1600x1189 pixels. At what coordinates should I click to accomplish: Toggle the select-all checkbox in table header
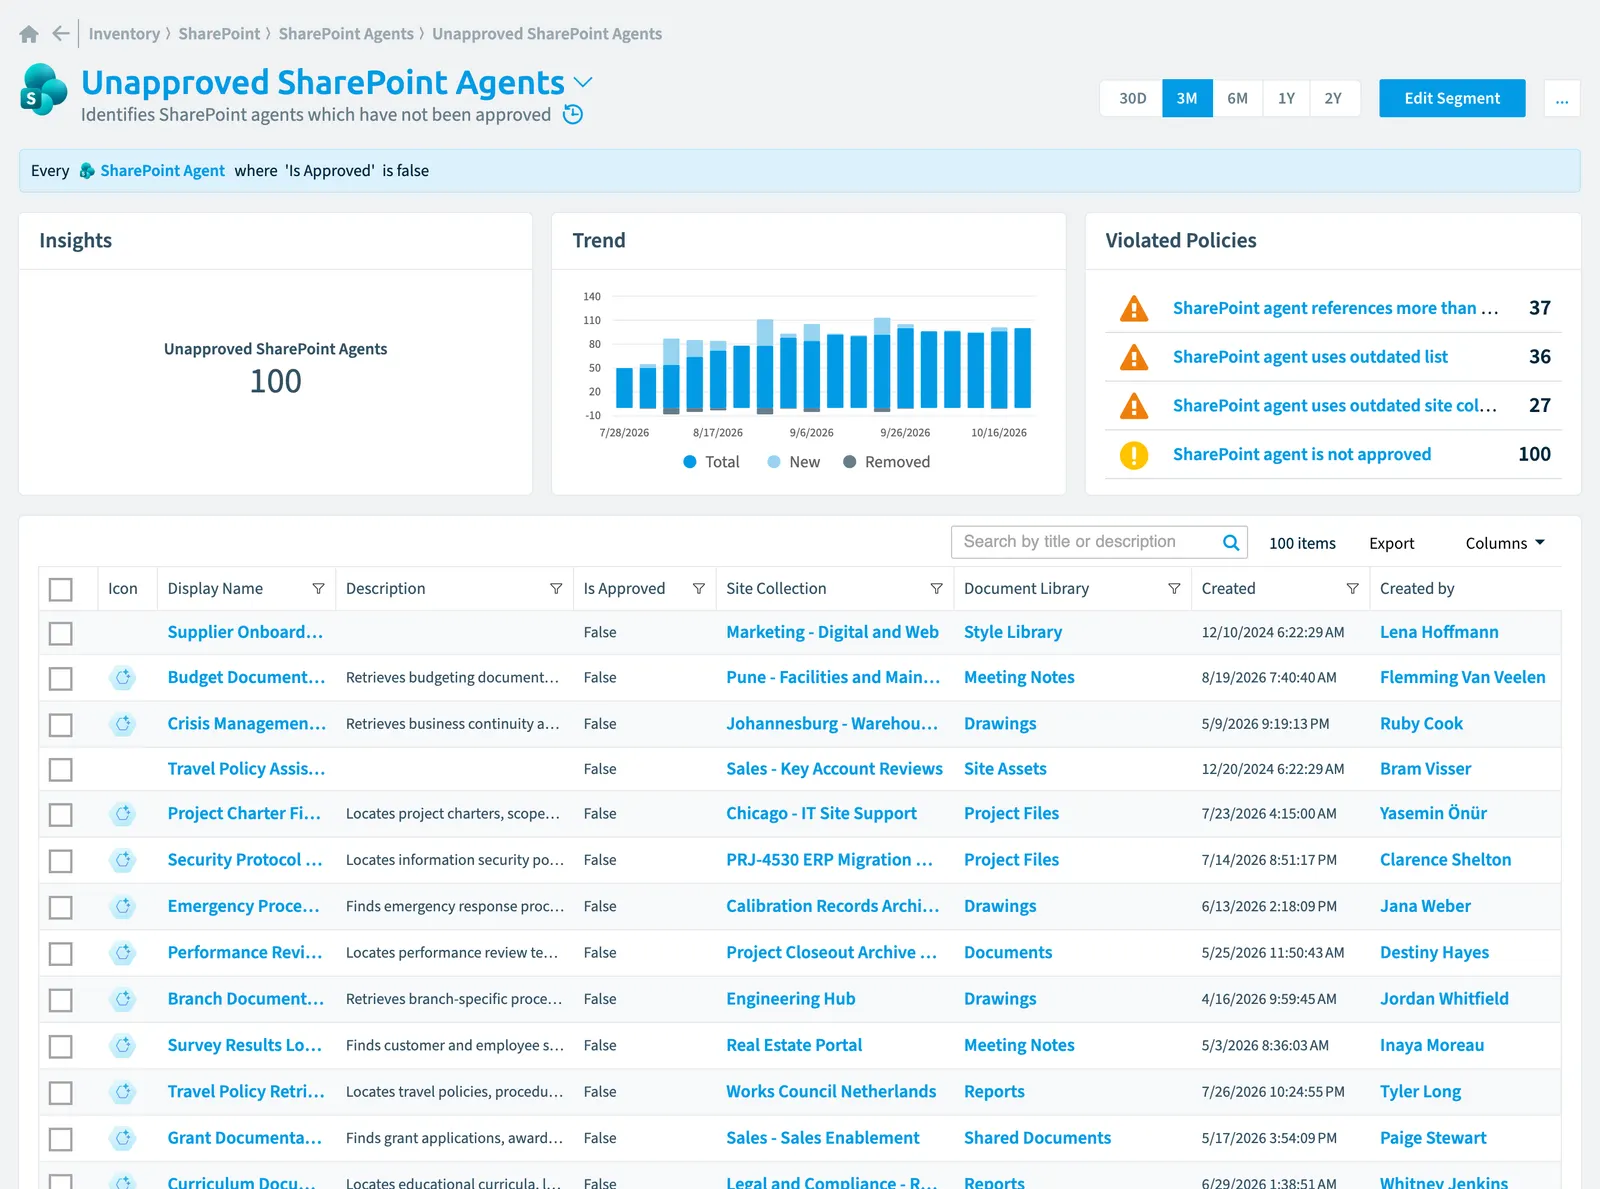61,589
